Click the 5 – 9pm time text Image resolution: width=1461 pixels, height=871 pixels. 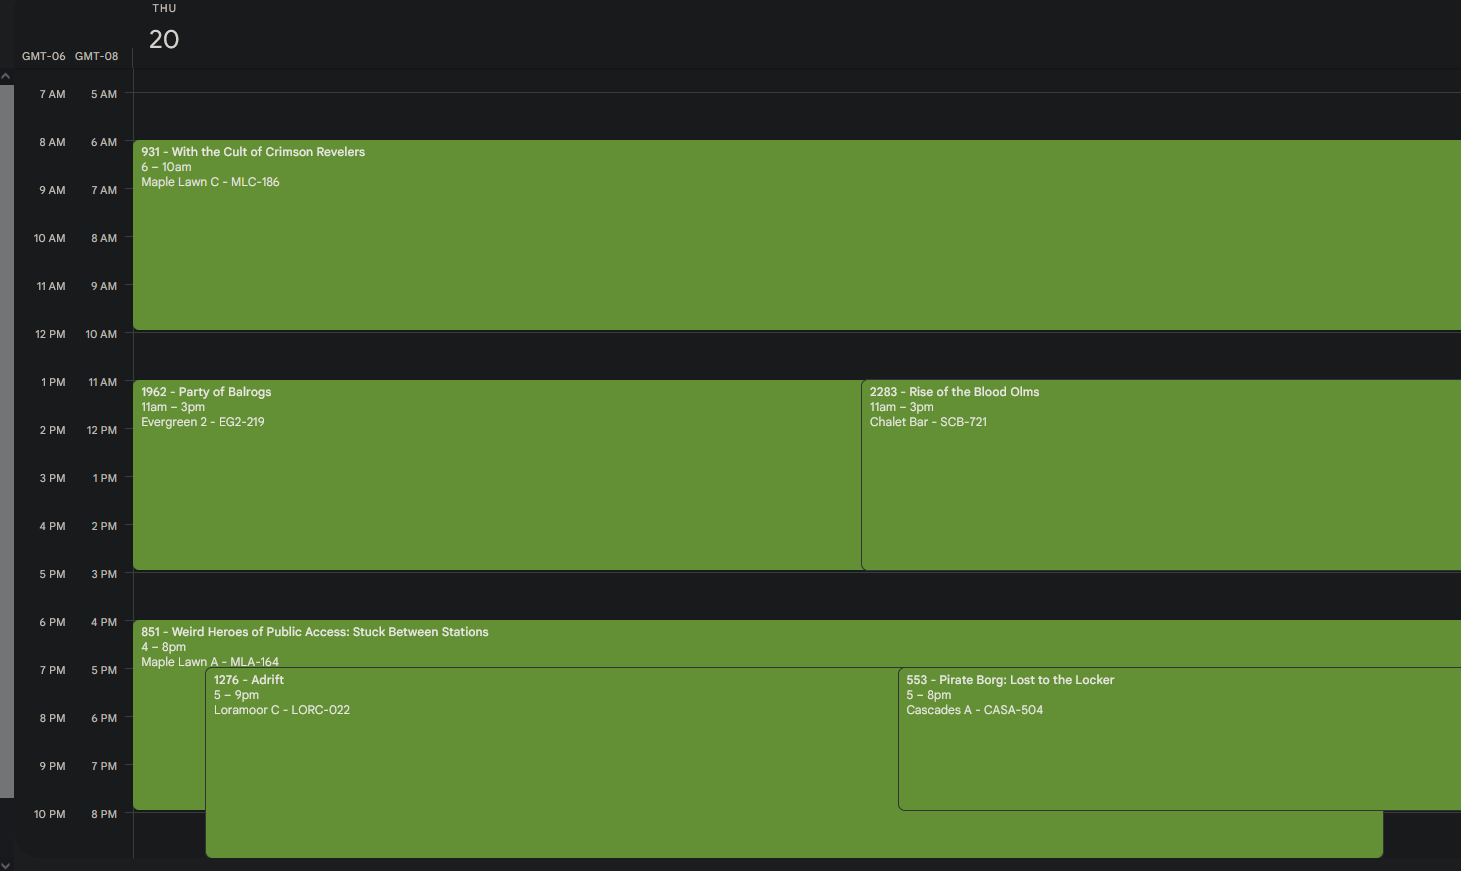236,695
